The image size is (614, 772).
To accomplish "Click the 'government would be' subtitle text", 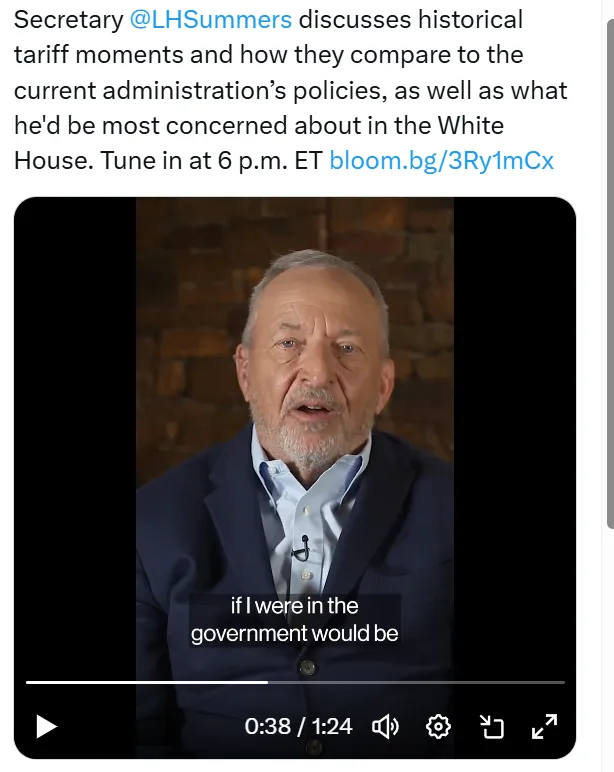I will click(294, 634).
